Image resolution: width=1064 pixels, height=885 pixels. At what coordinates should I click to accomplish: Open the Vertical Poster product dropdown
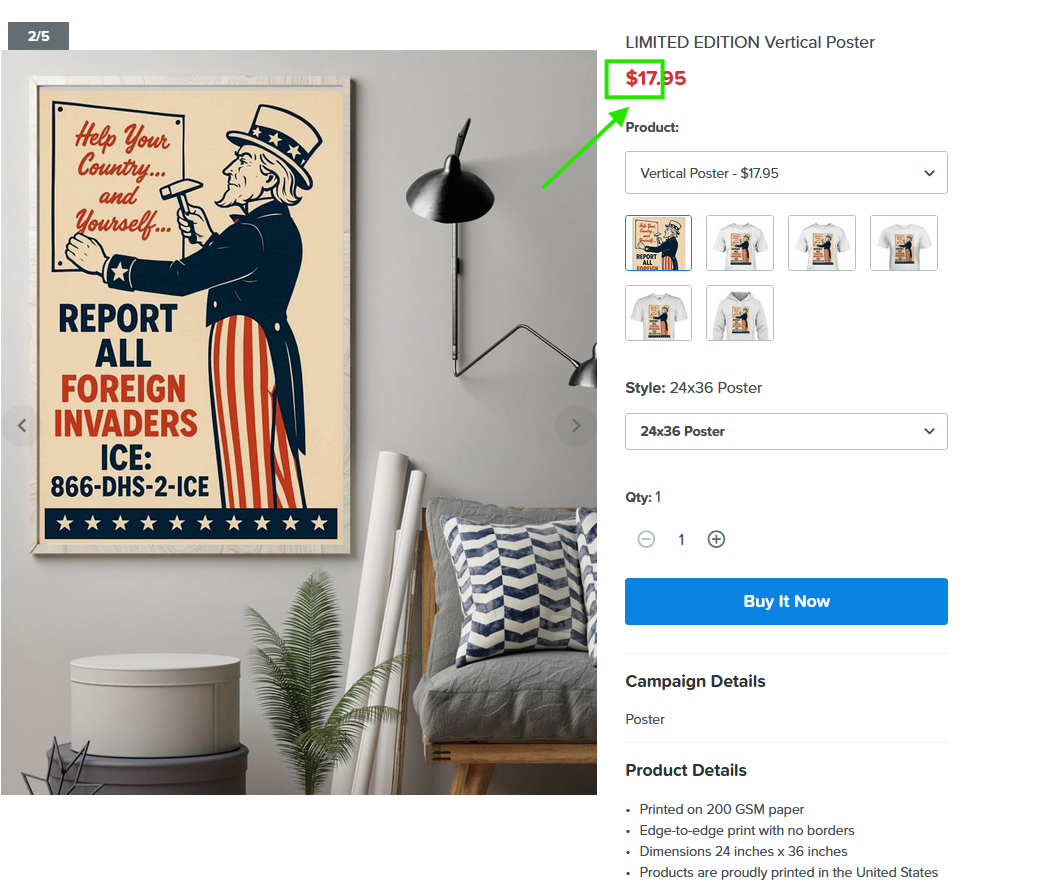(786, 172)
